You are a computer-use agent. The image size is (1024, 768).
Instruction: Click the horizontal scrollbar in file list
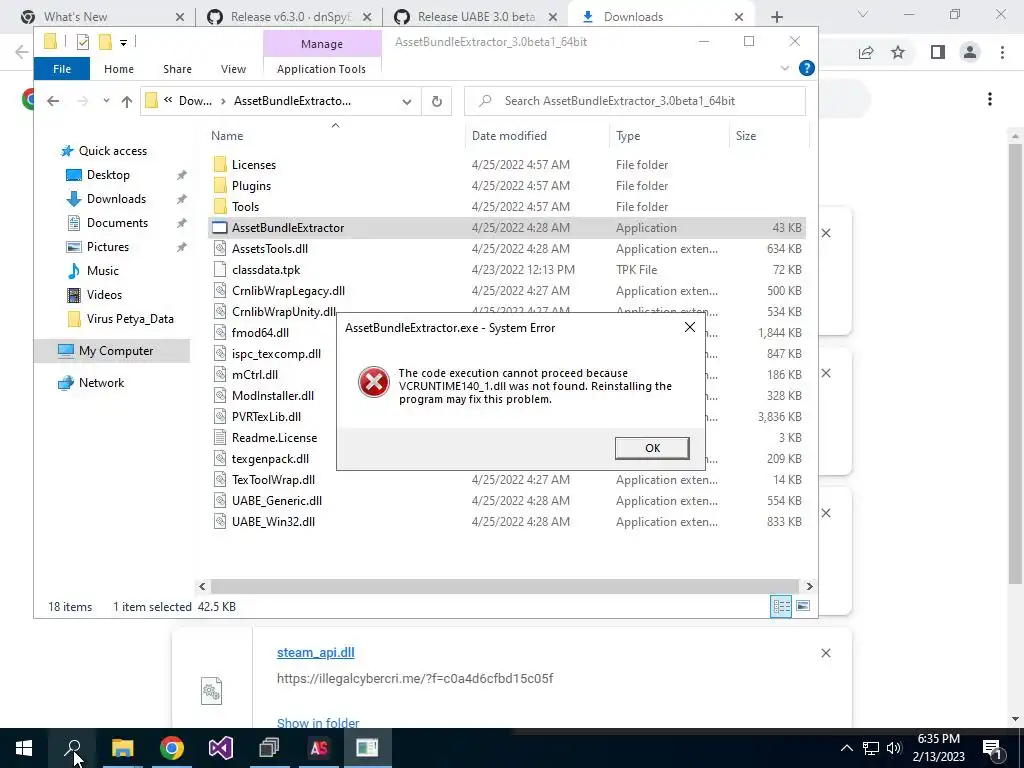pos(504,586)
